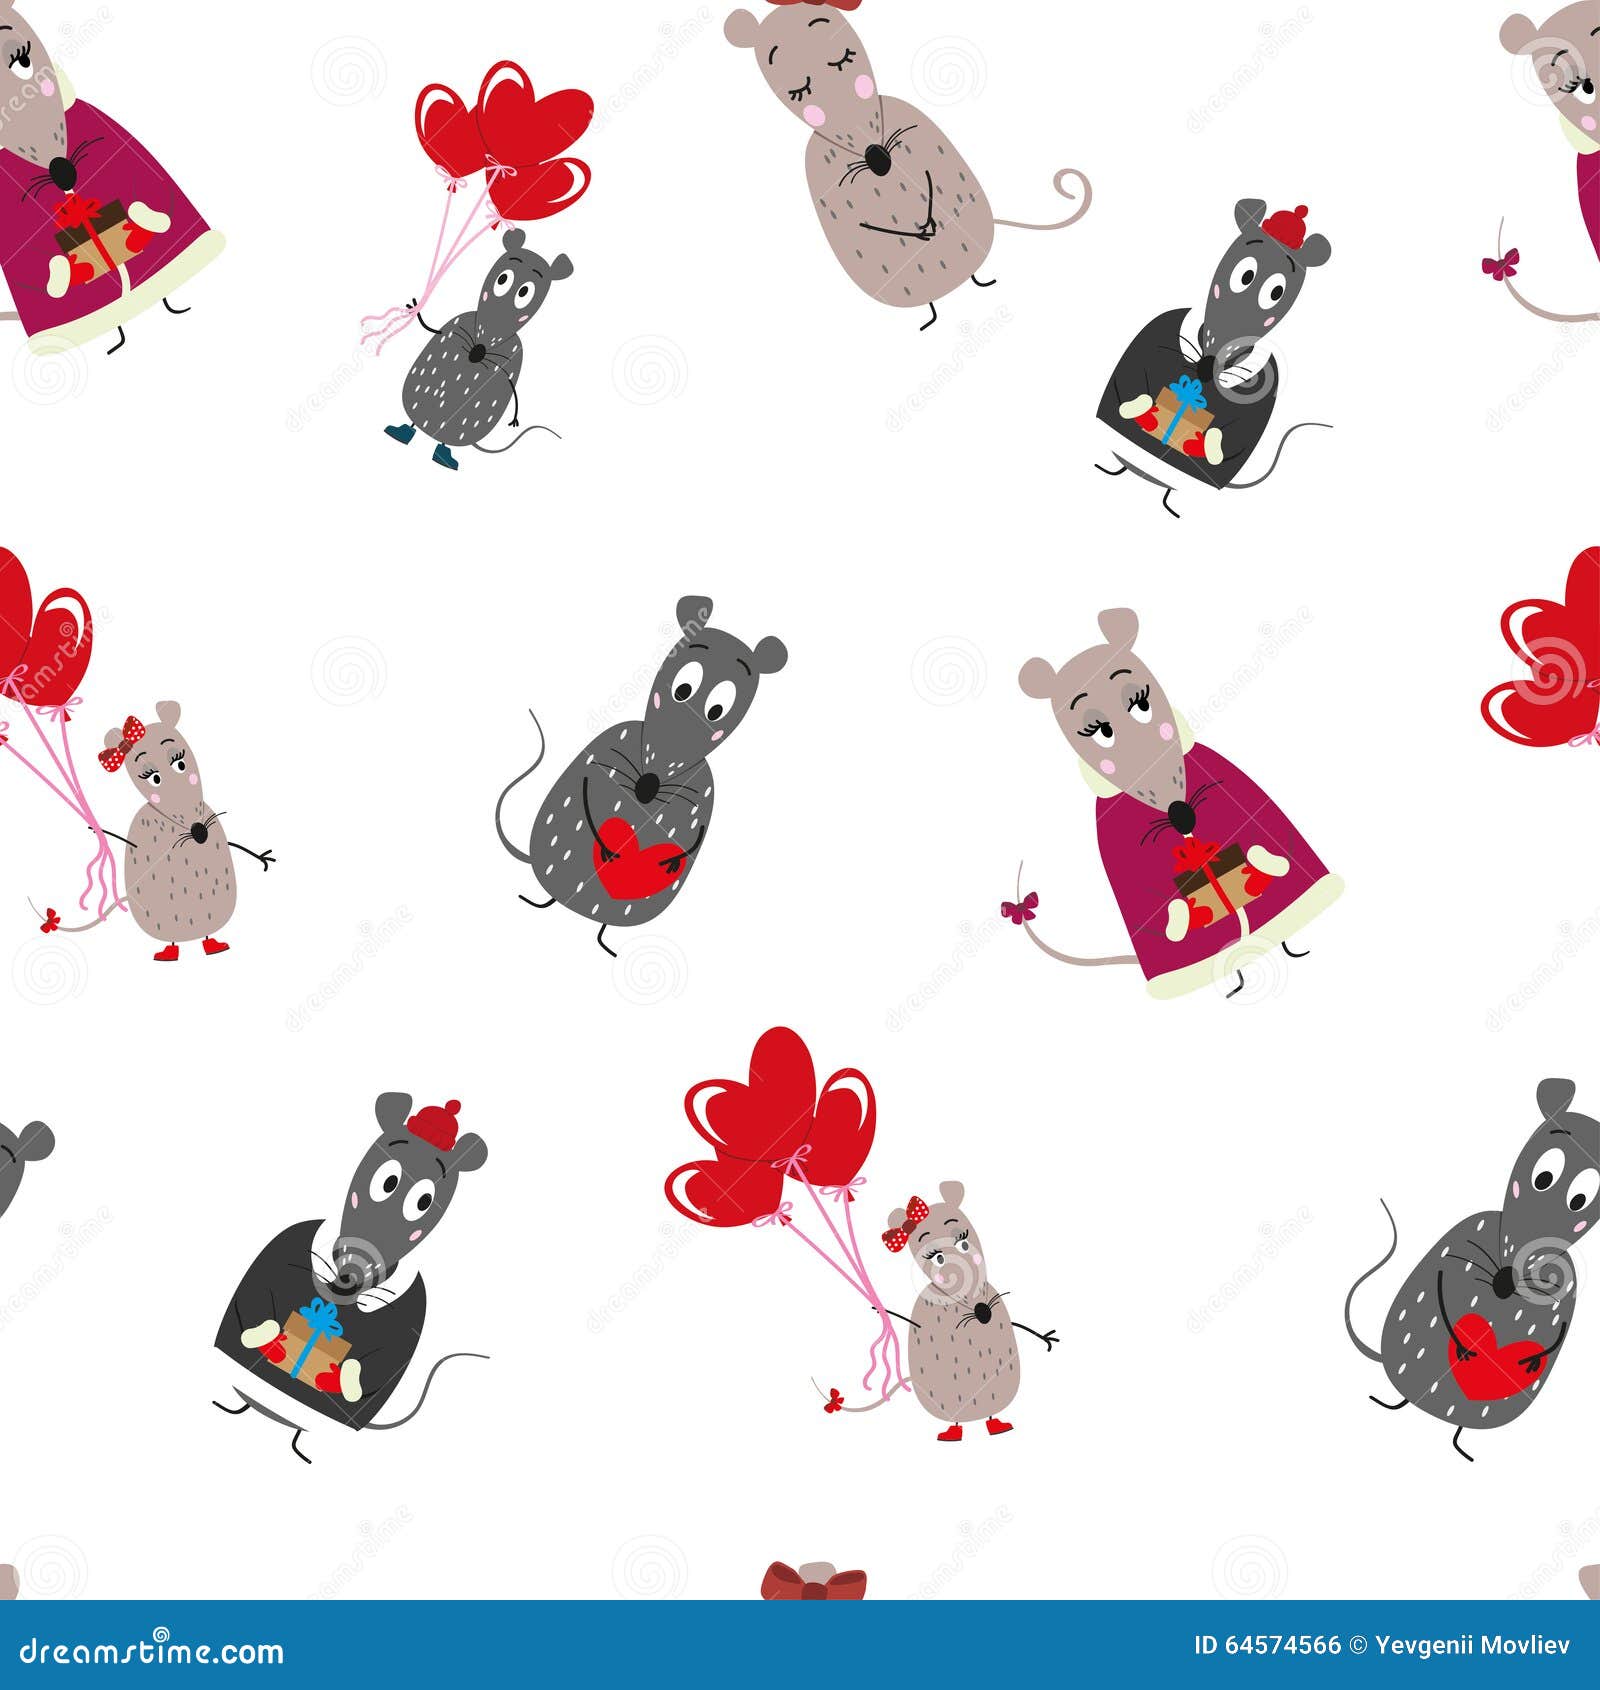Click the image ID 64574566 text
Viewport: 1600px width, 1690px height.
tap(1268, 1645)
